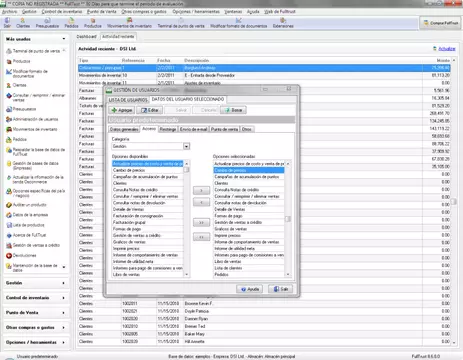Open the Gestión menu in menu bar
Image resolution: width=463 pixels, height=360 pixels.
[x=29, y=12]
